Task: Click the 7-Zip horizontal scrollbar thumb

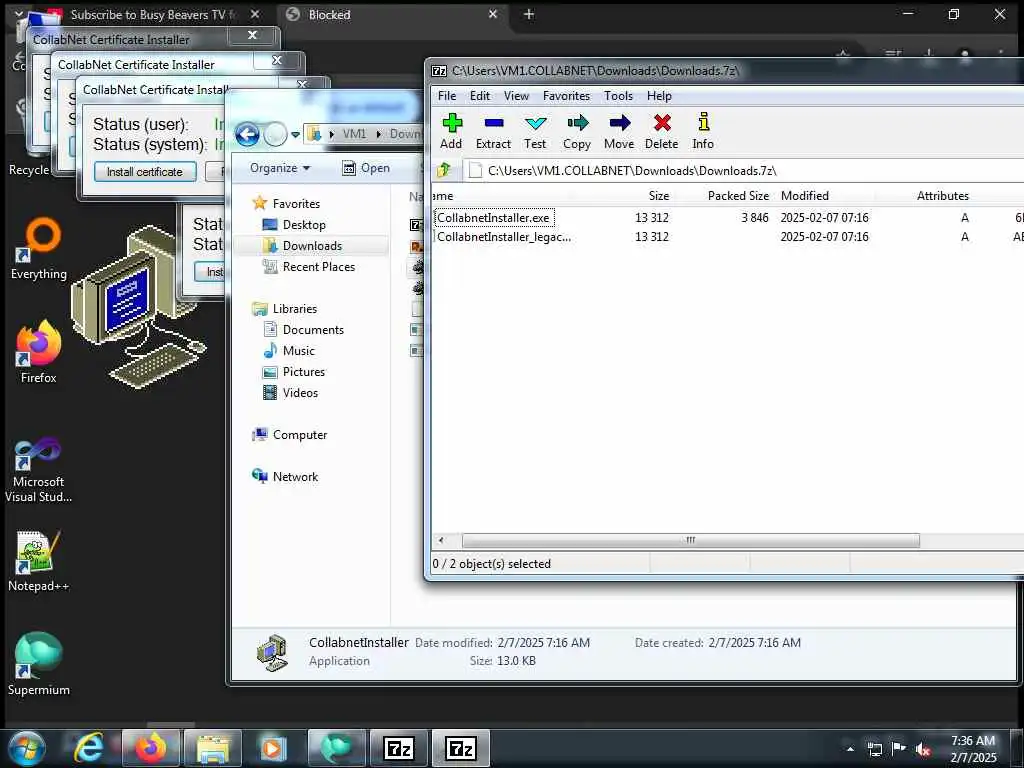Action: pyautogui.click(x=690, y=540)
